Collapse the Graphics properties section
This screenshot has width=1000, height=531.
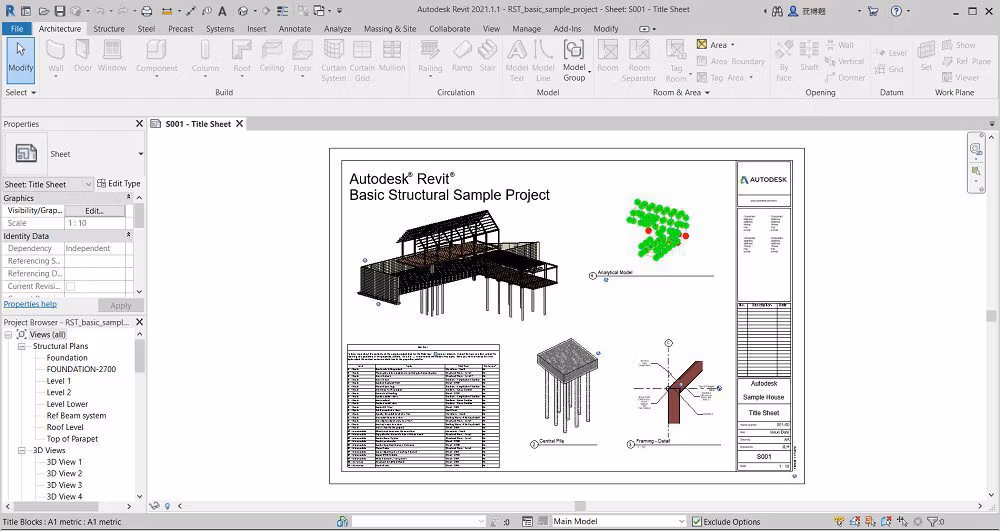(x=128, y=198)
